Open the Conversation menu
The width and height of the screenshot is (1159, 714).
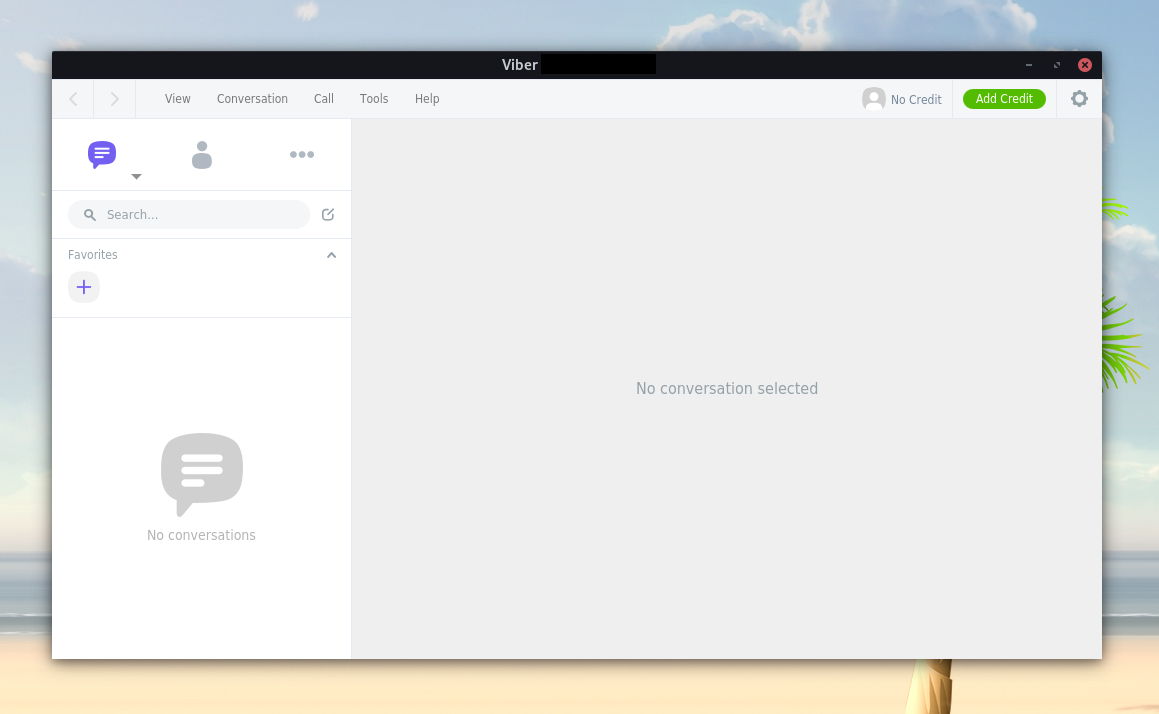click(252, 99)
